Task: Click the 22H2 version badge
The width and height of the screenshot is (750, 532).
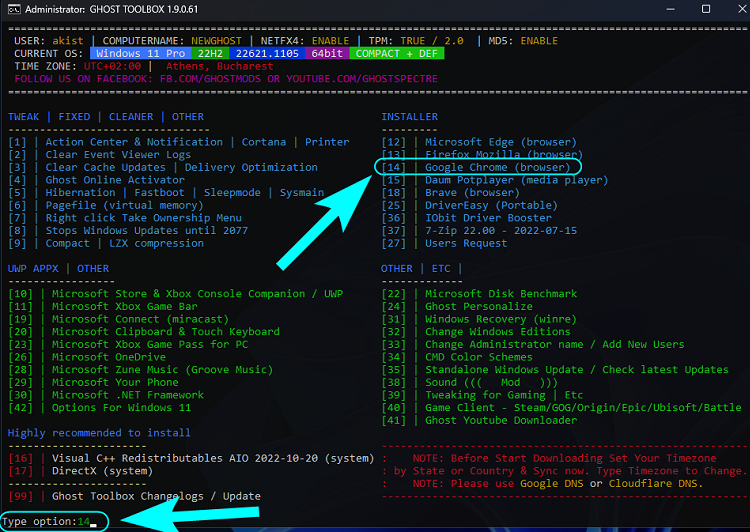Action: (x=210, y=54)
